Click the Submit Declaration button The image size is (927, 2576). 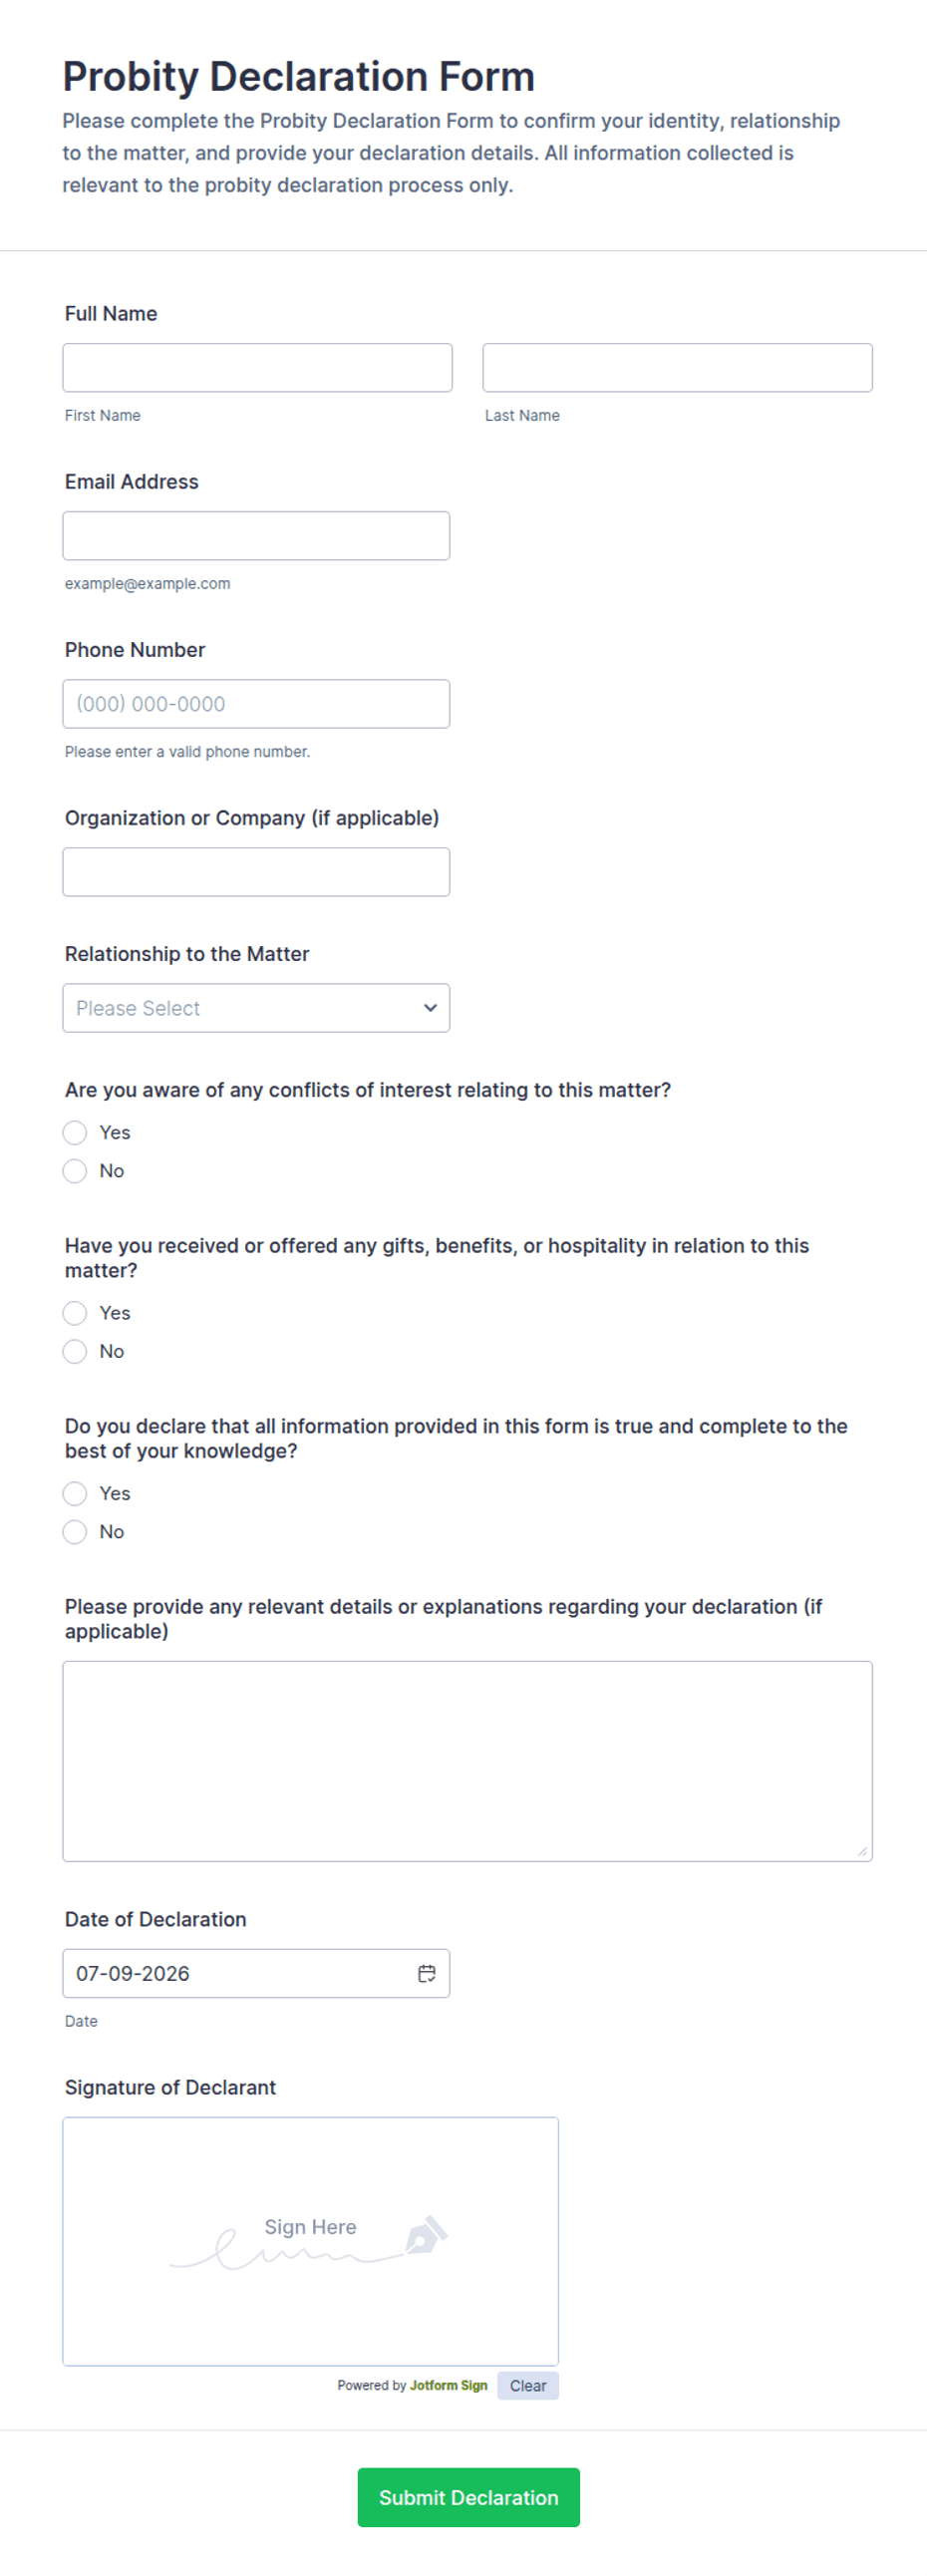click(x=469, y=2497)
